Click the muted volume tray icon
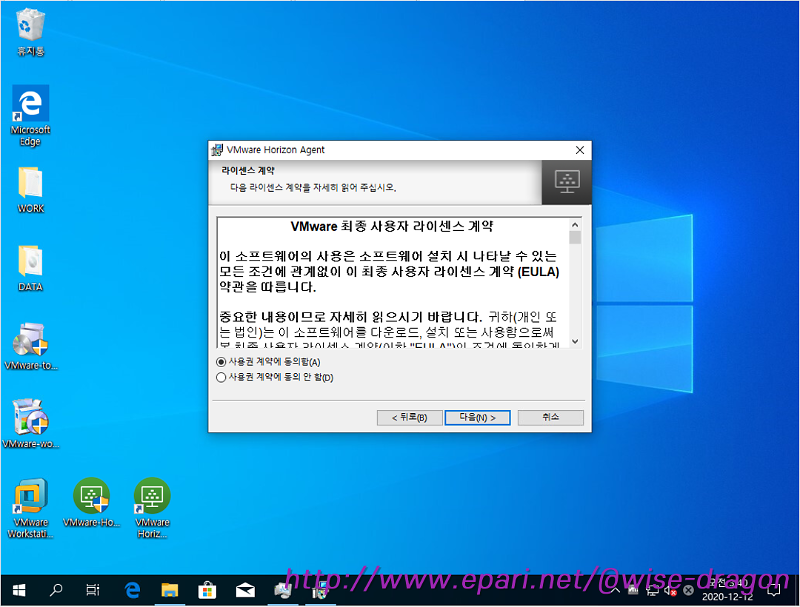The height and width of the screenshot is (607, 800). point(670,591)
